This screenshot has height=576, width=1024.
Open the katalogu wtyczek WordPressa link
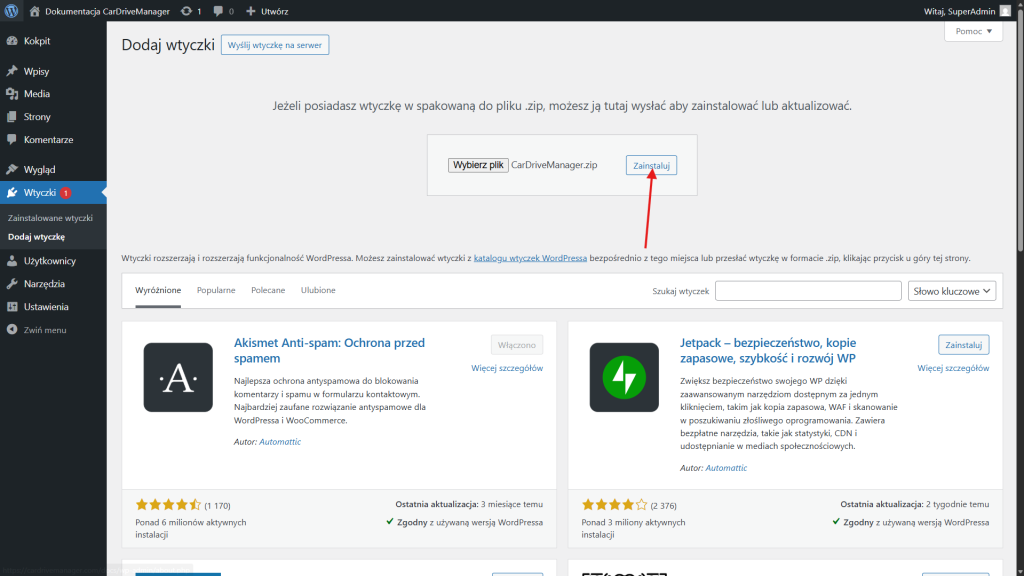(530, 258)
